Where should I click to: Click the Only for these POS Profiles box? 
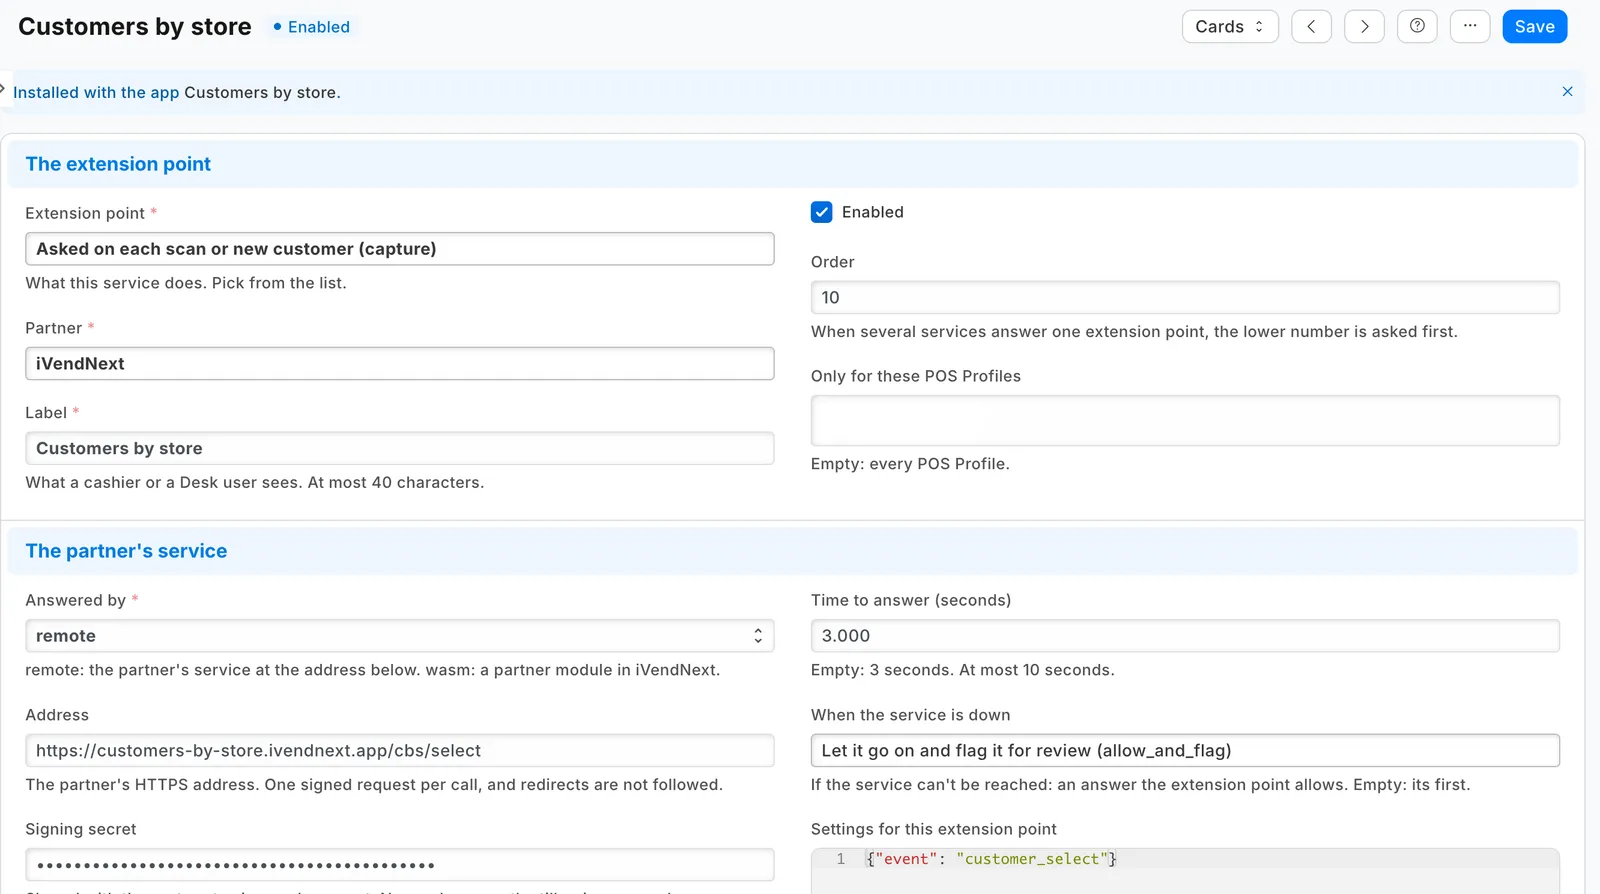tap(1185, 421)
